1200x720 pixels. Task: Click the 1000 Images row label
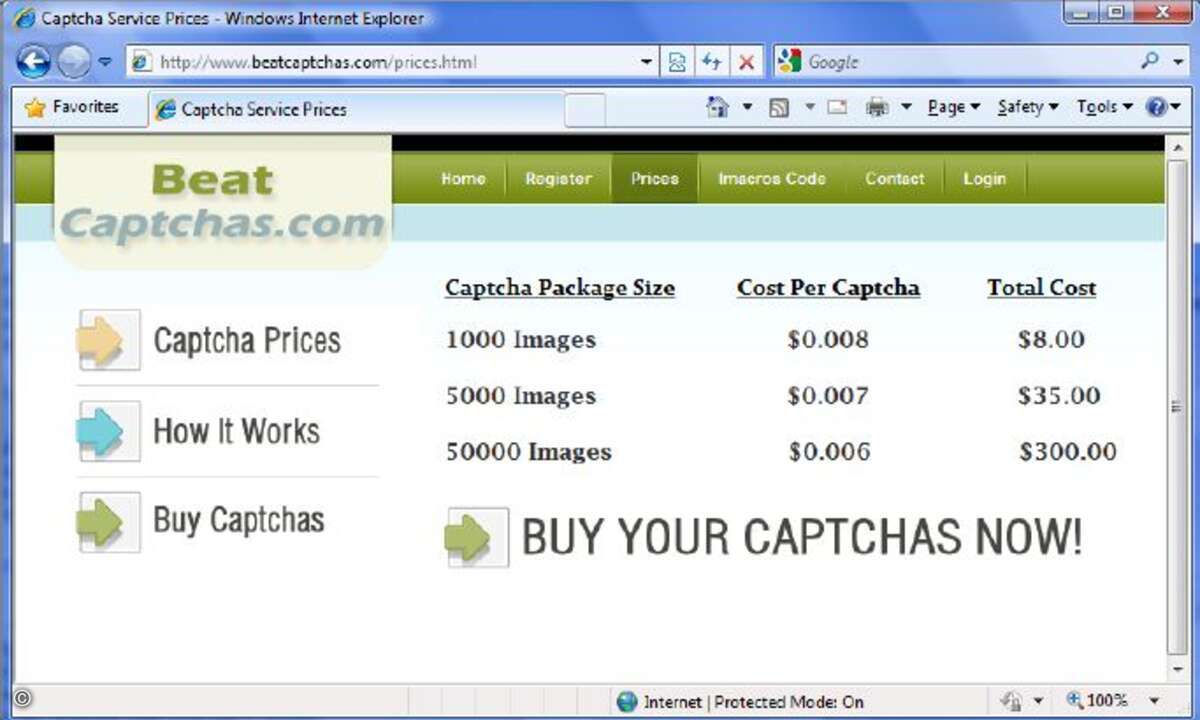pos(521,340)
